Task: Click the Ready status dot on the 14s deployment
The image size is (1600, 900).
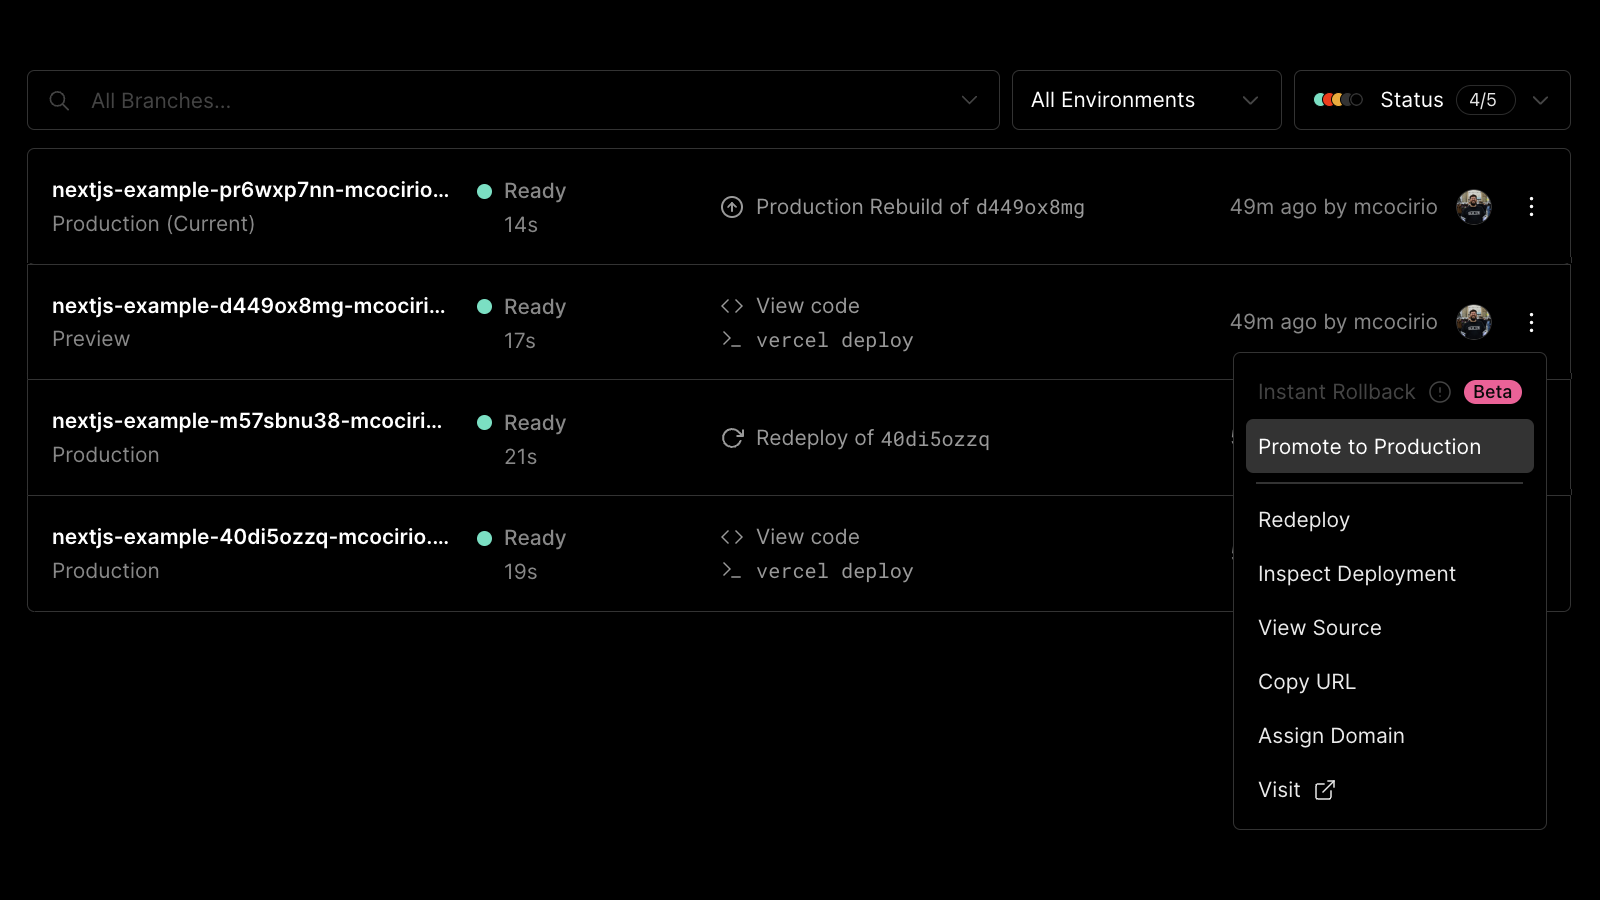Action: point(486,190)
